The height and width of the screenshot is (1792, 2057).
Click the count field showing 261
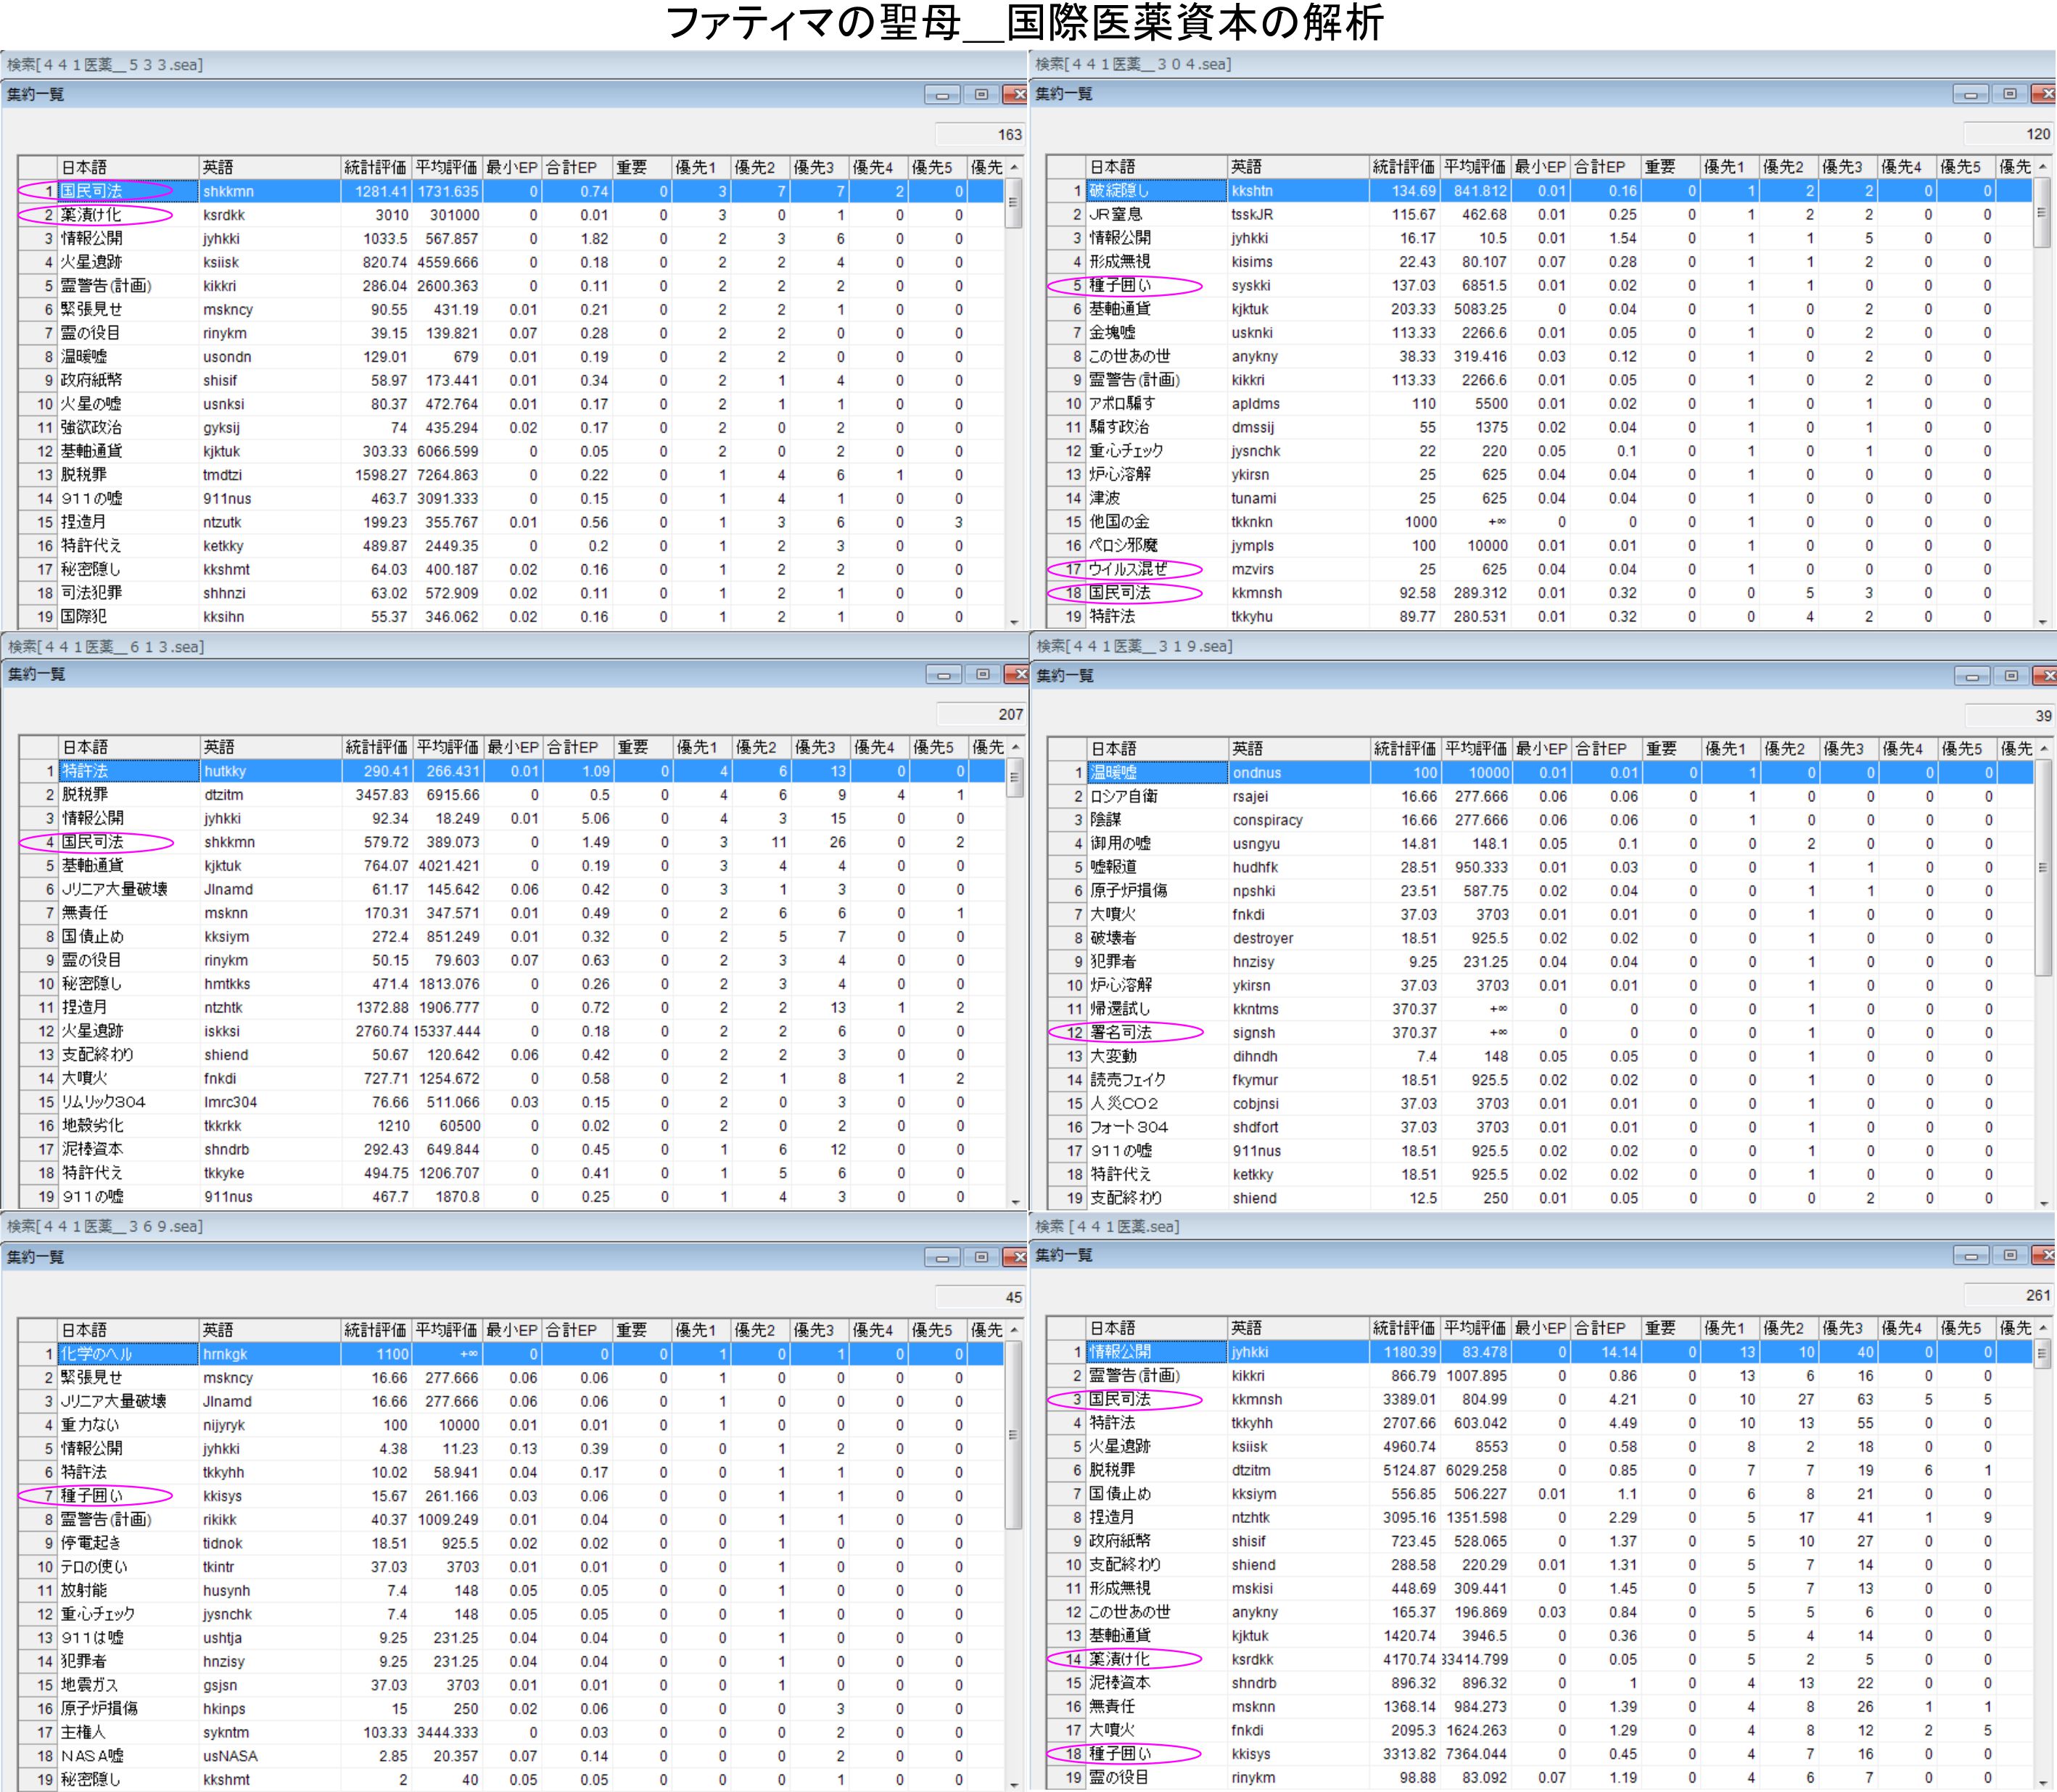[x=2008, y=1295]
